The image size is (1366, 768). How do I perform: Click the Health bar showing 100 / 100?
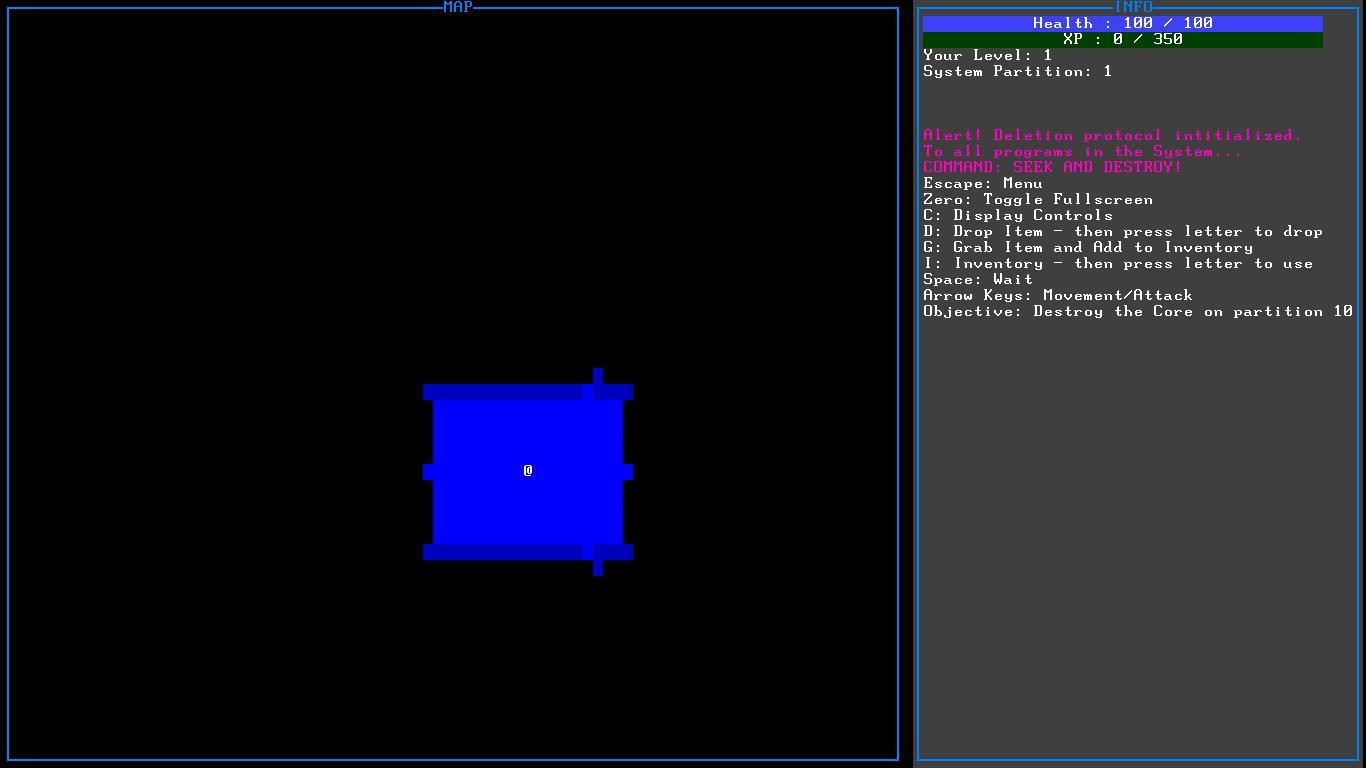tap(1122, 23)
